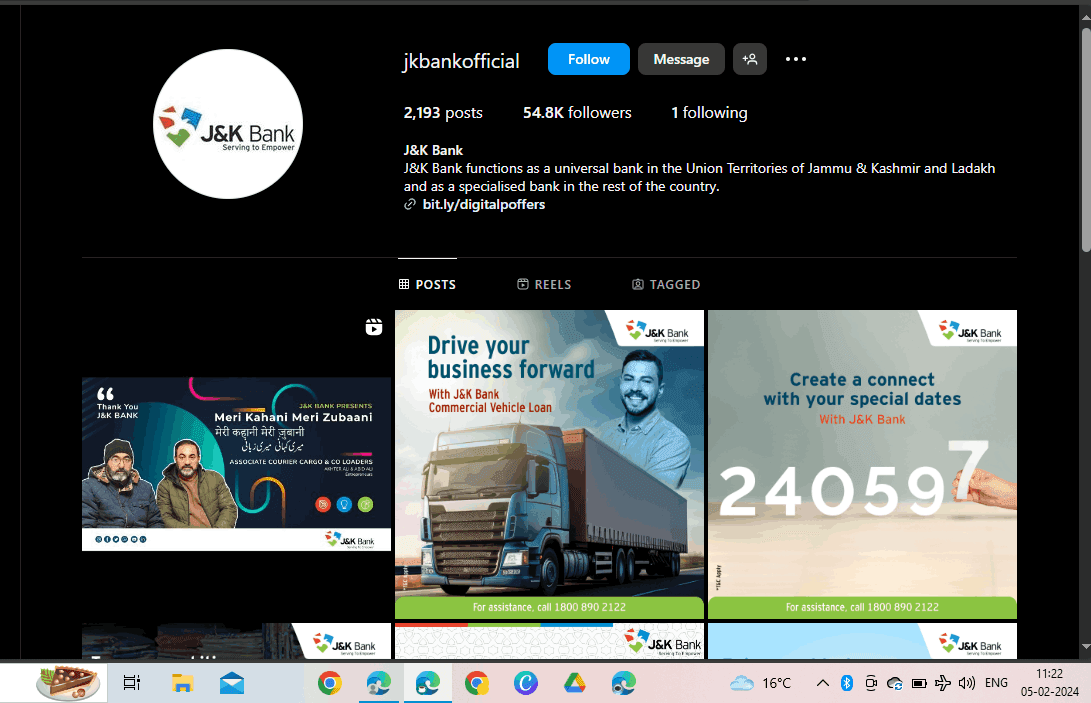
Task: Click the J&K Bank profile name
Action: (433, 150)
